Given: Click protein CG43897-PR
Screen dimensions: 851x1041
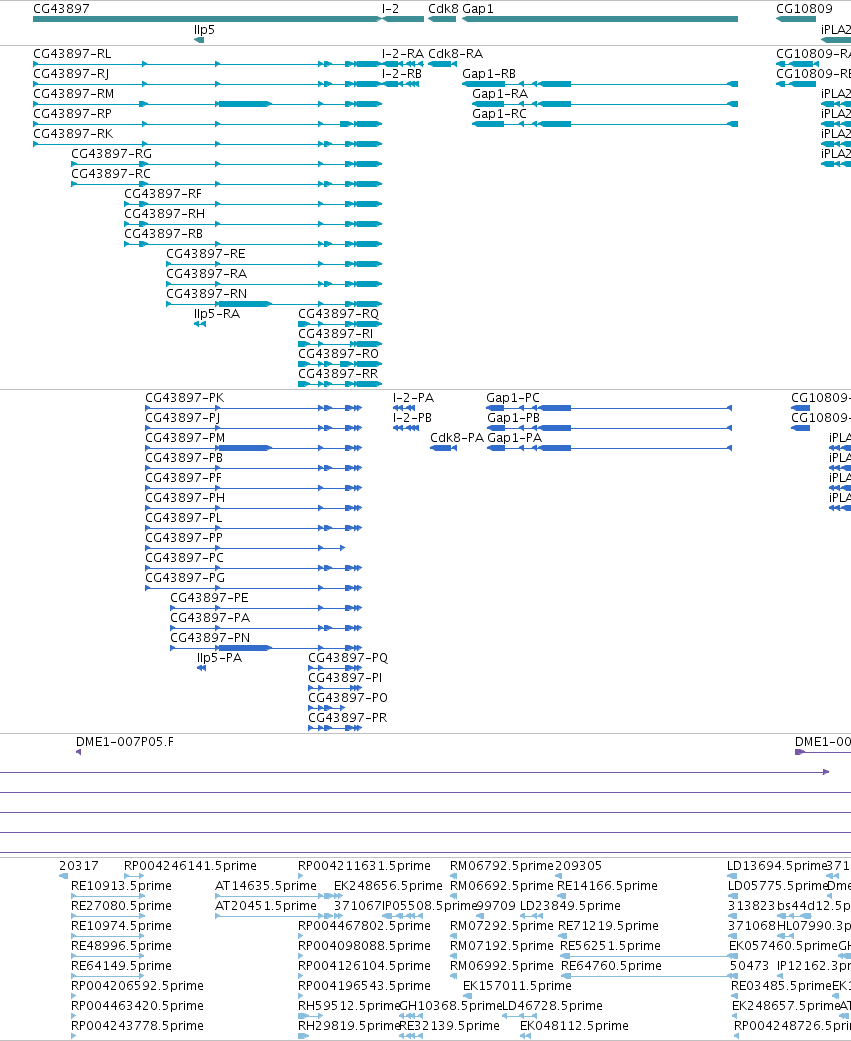Looking at the screenshot, I should tap(335, 728).
